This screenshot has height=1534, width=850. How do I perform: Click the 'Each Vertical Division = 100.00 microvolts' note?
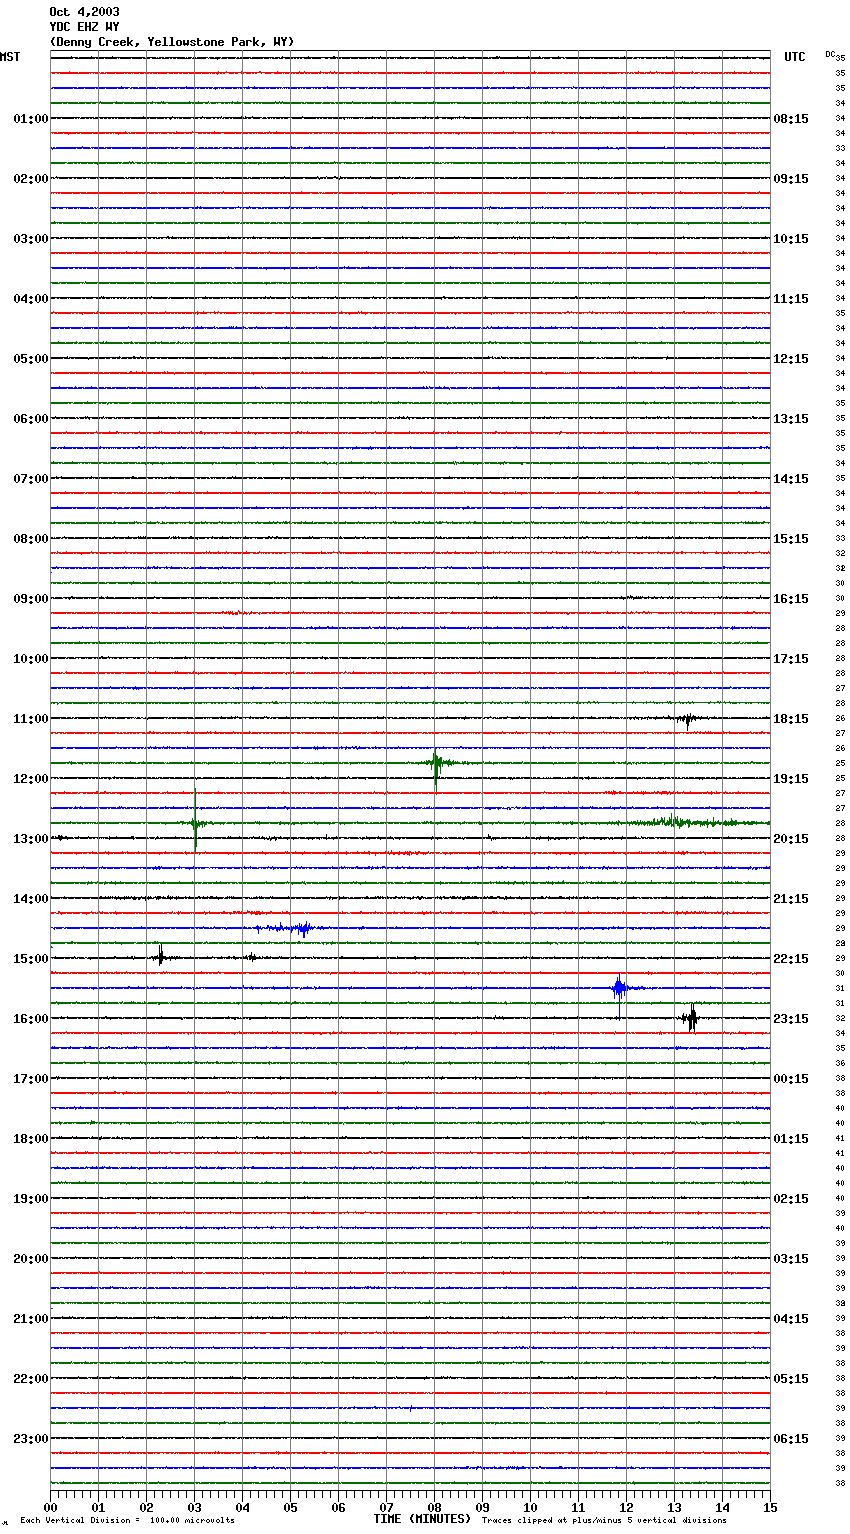pyautogui.click(x=127, y=1521)
